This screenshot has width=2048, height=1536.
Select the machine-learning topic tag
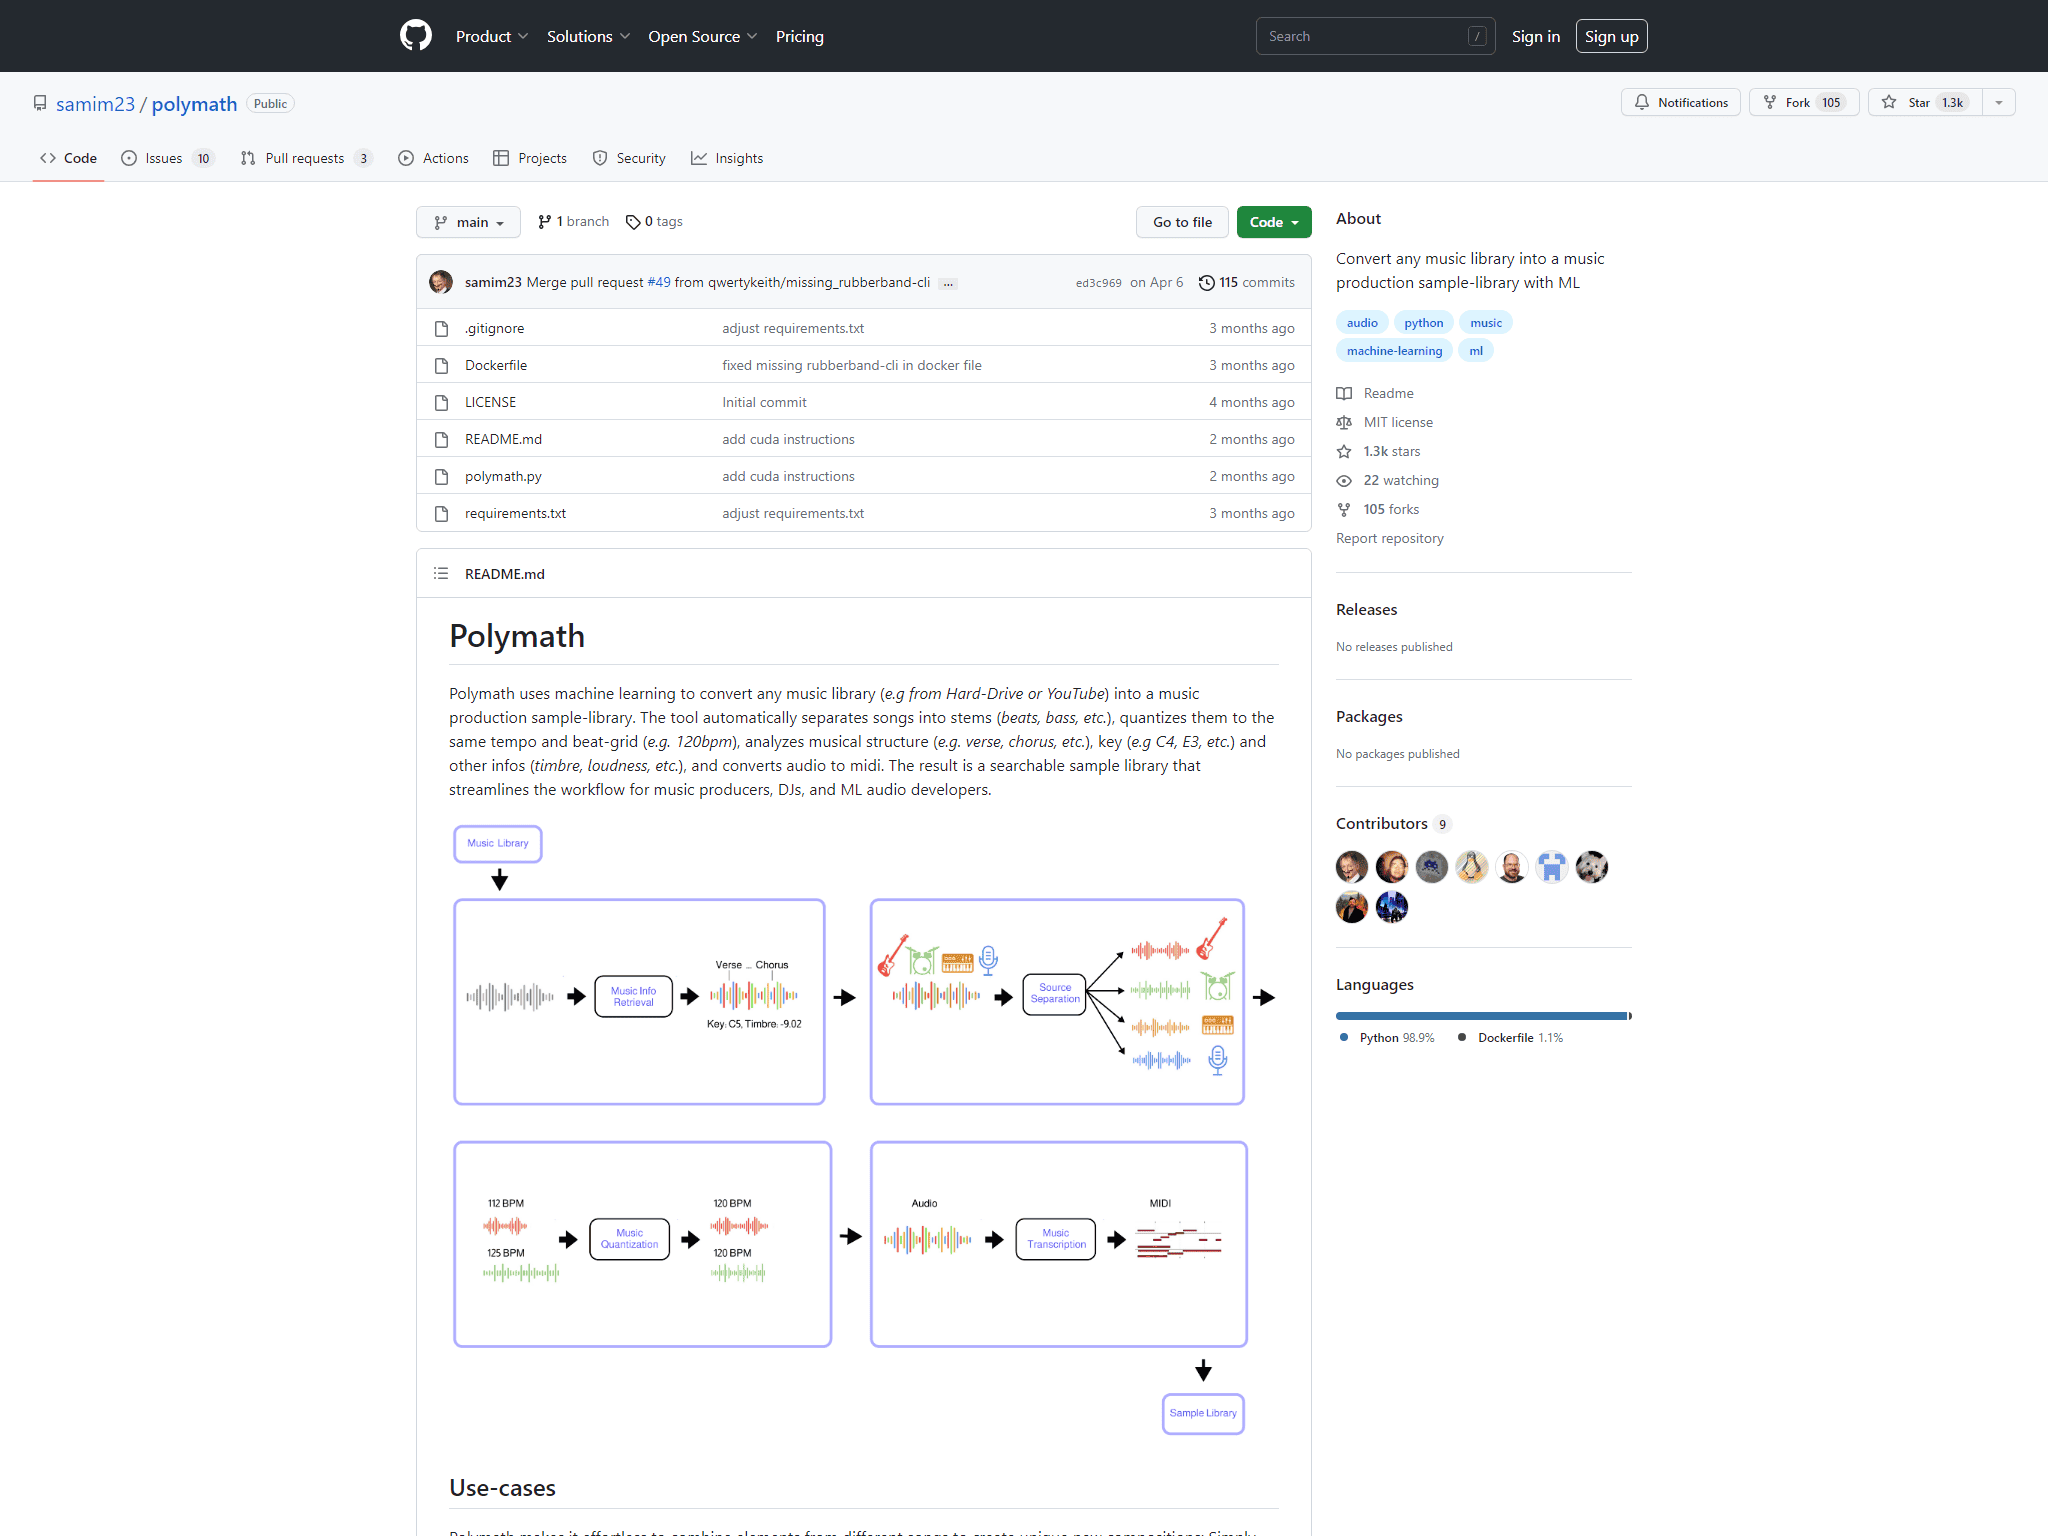(1394, 350)
